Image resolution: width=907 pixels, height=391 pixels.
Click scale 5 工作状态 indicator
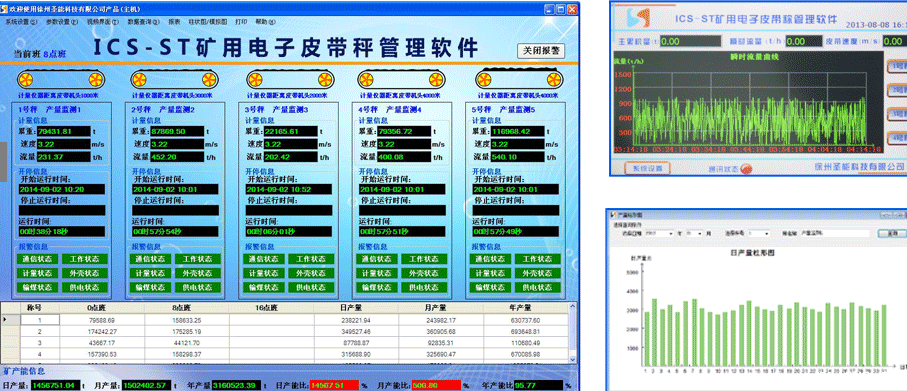click(539, 259)
